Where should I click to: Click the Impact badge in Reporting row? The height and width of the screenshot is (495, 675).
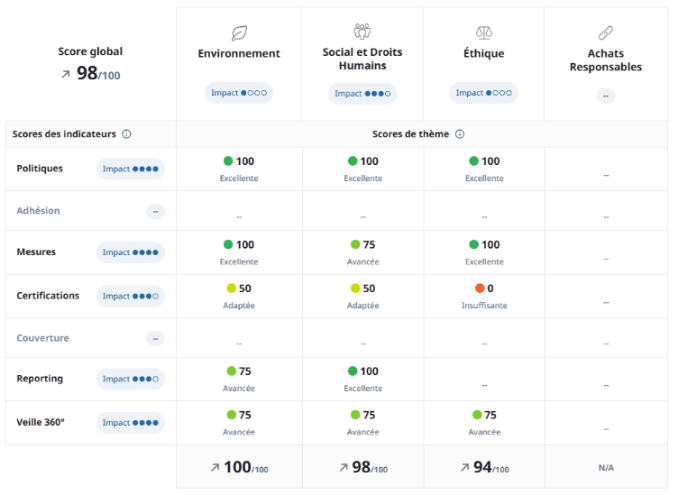coord(130,379)
